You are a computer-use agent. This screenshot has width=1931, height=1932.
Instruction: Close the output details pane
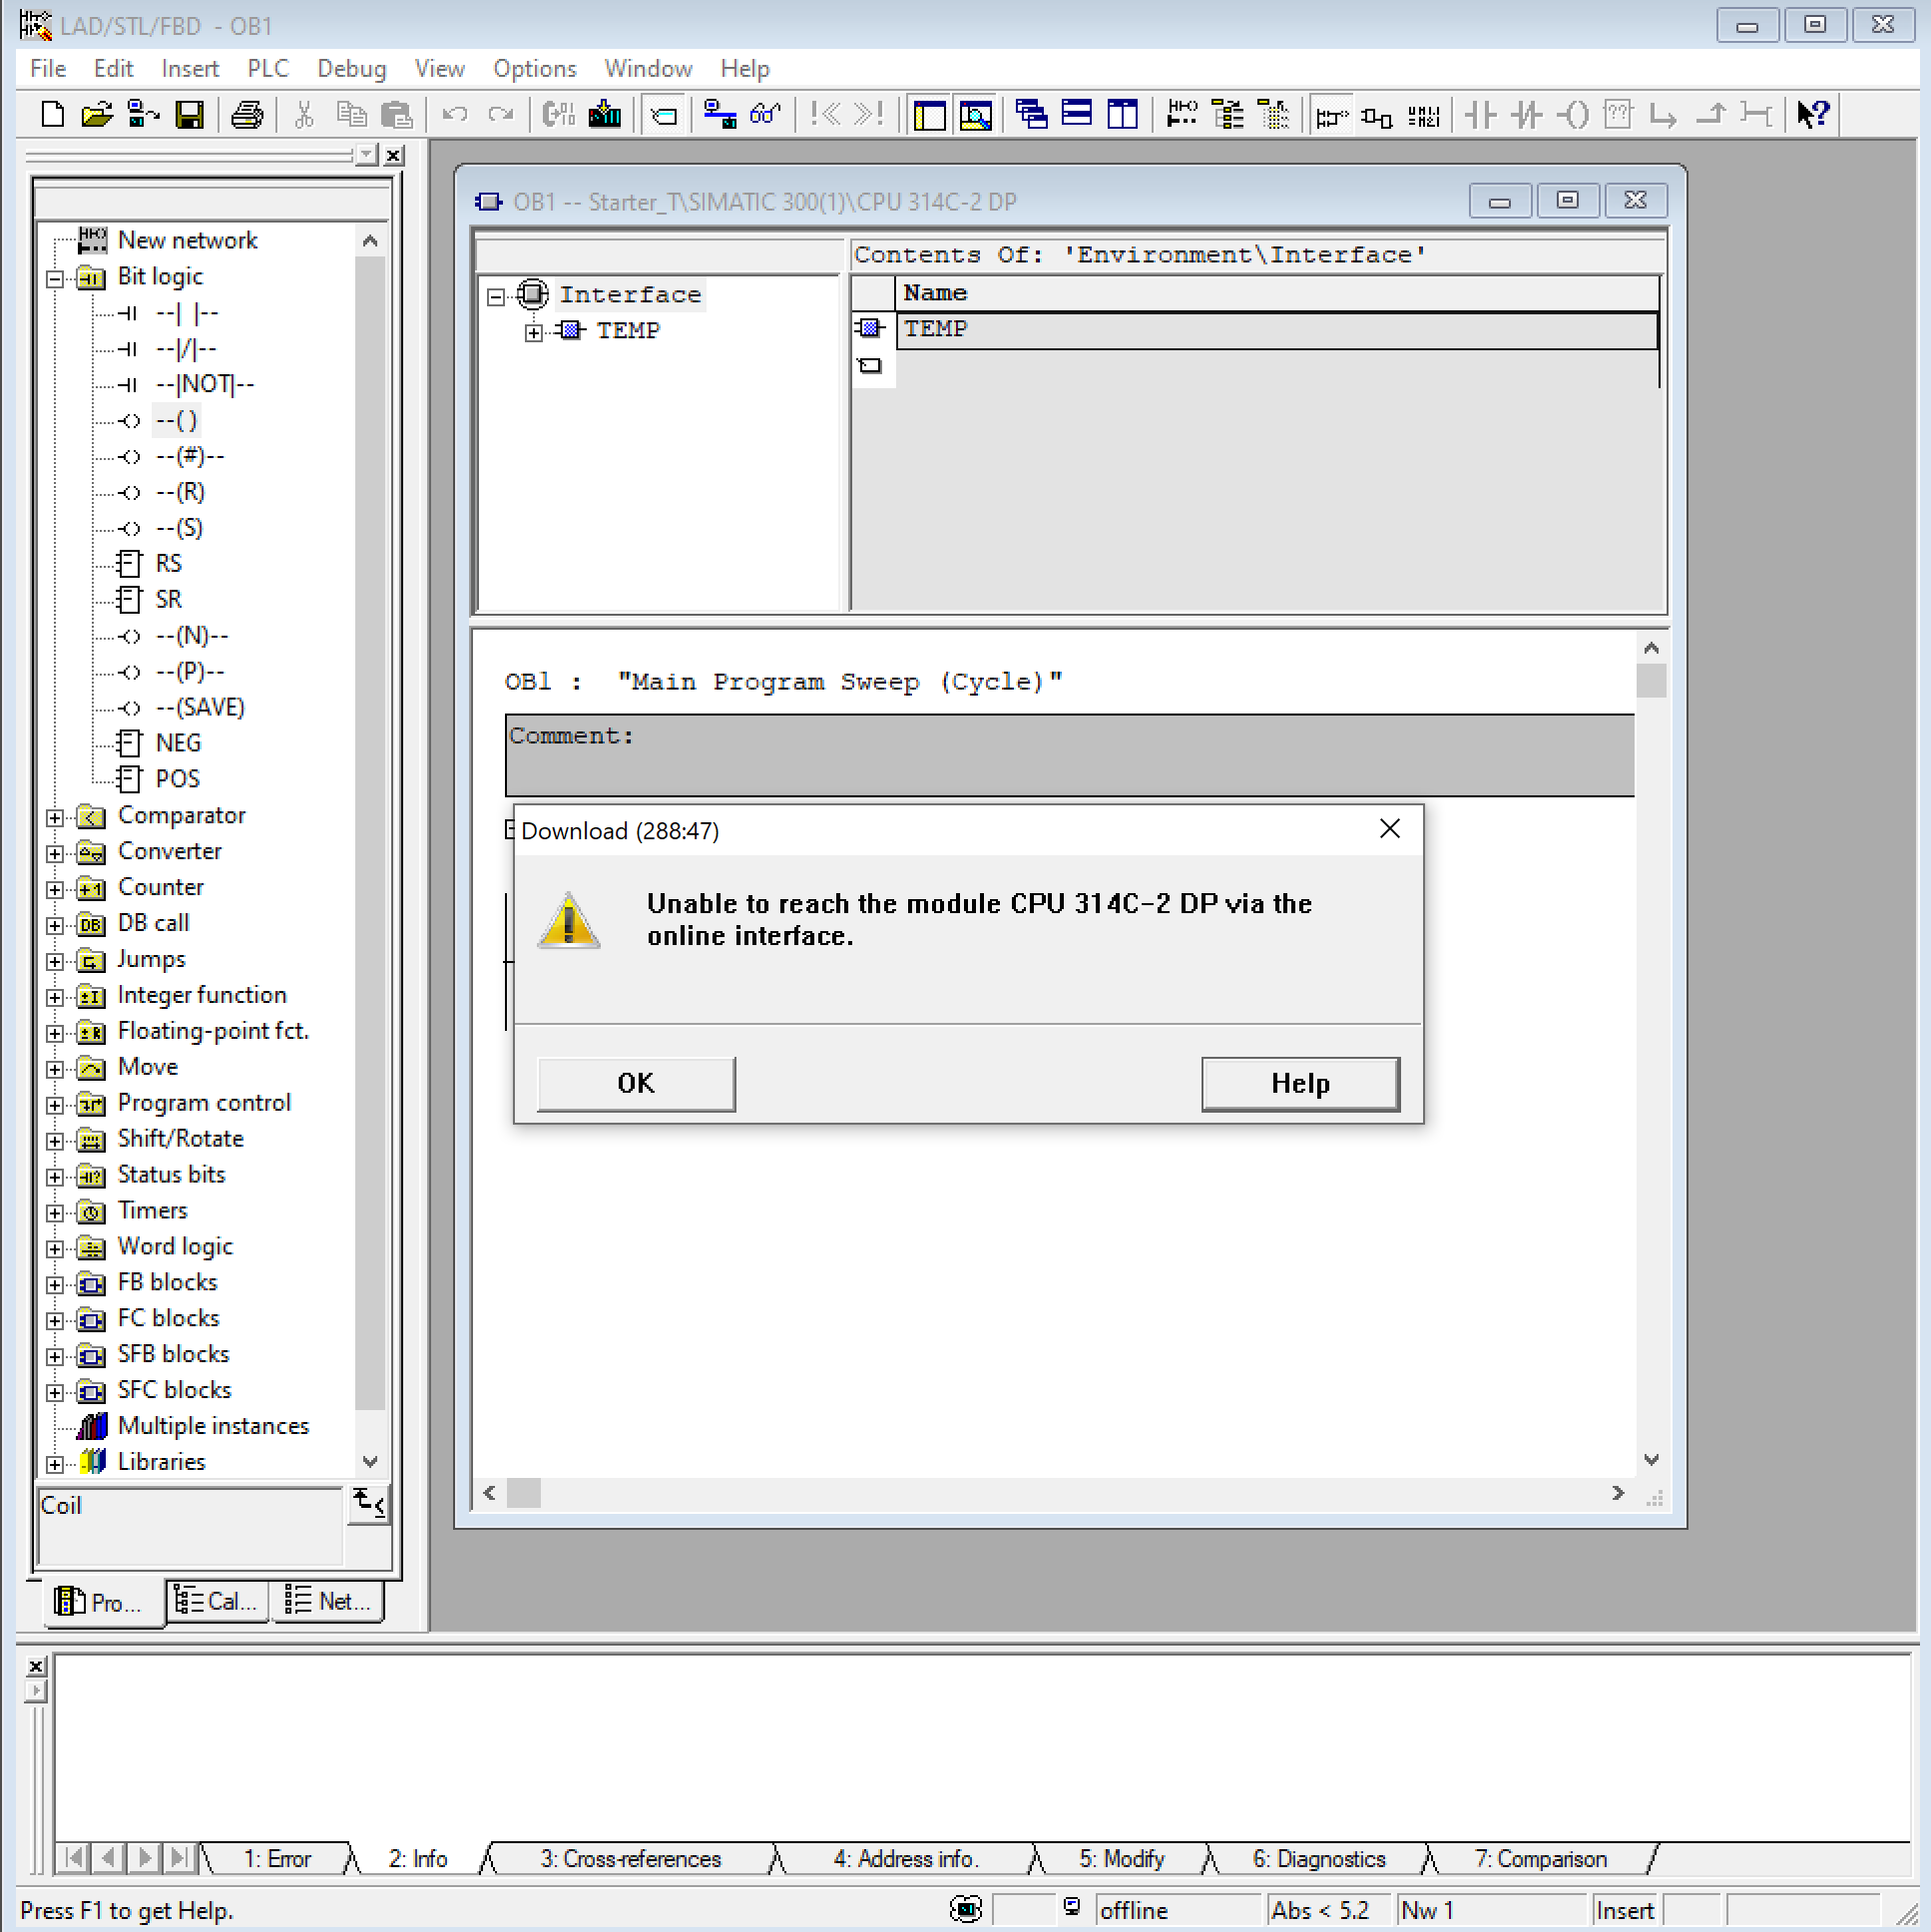click(36, 1666)
